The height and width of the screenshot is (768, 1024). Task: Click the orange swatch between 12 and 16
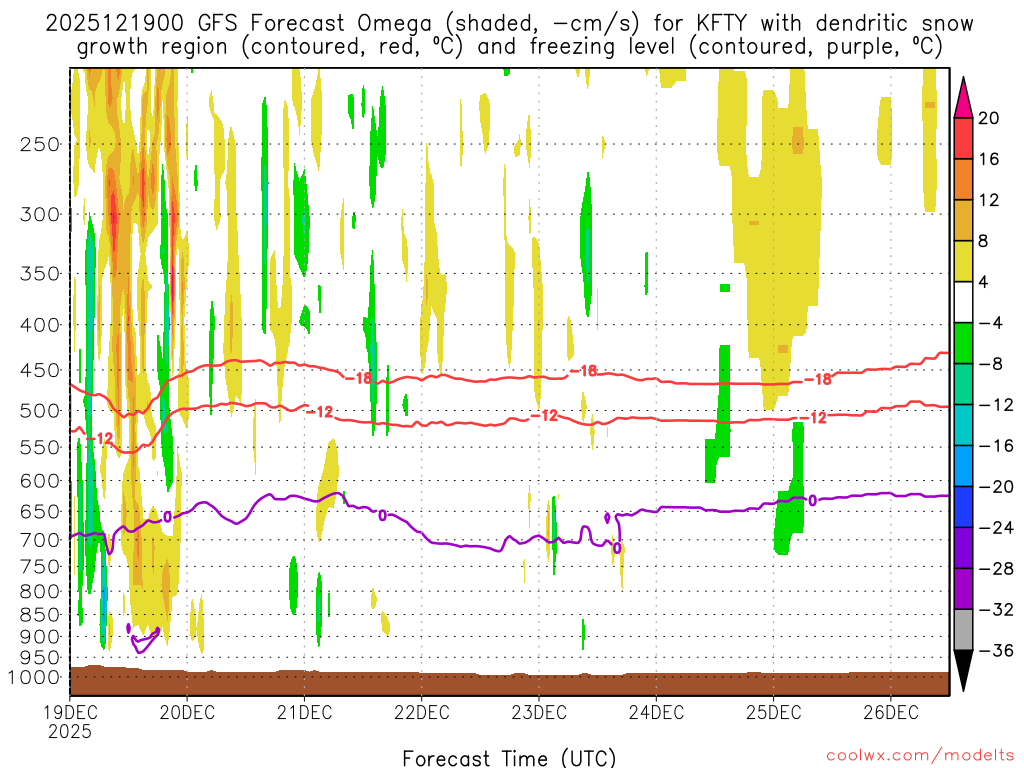pyautogui.click(x=963, y=180)
